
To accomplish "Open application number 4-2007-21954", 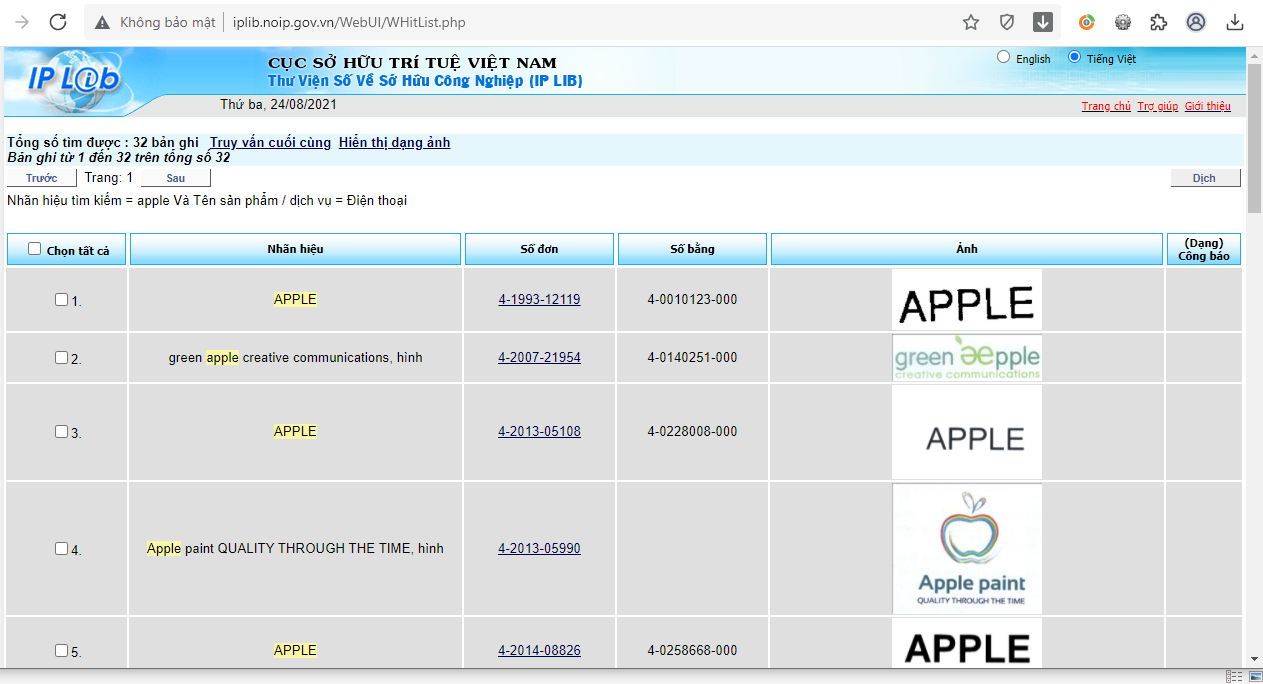I will tap(539, 358).
